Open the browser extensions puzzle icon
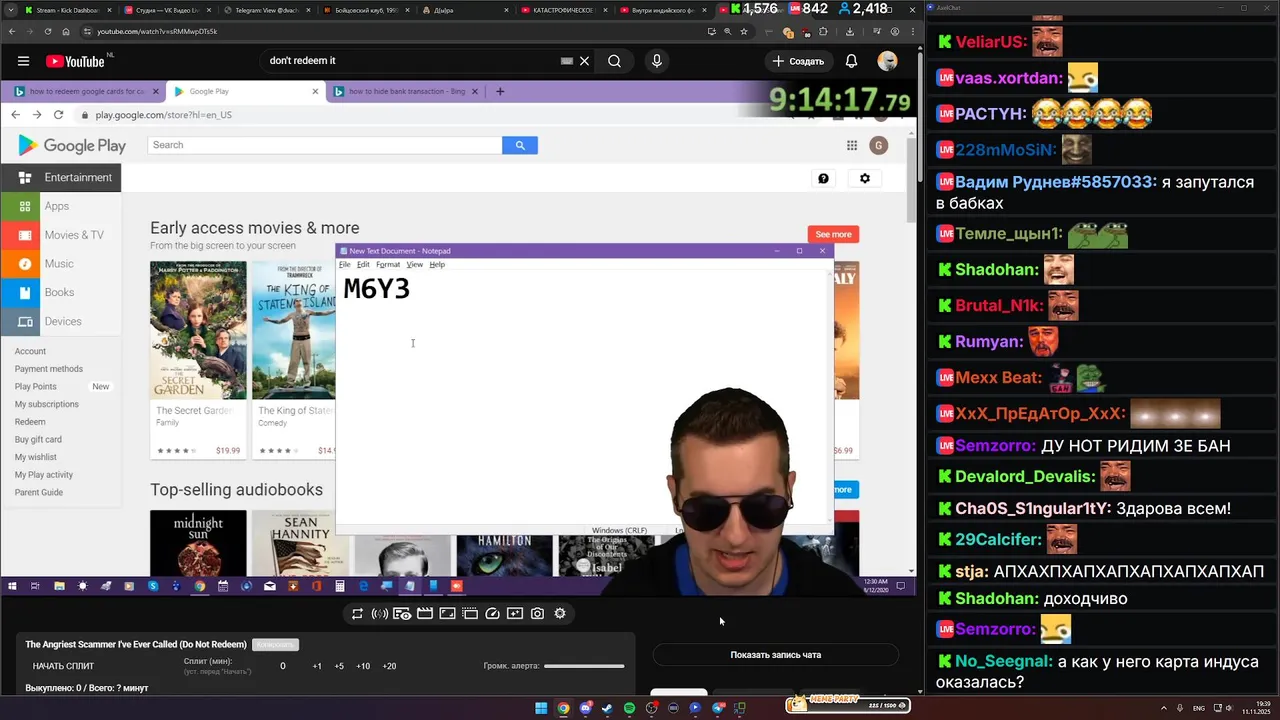Viewport: 1280px width, 720px height. point(822,31)
